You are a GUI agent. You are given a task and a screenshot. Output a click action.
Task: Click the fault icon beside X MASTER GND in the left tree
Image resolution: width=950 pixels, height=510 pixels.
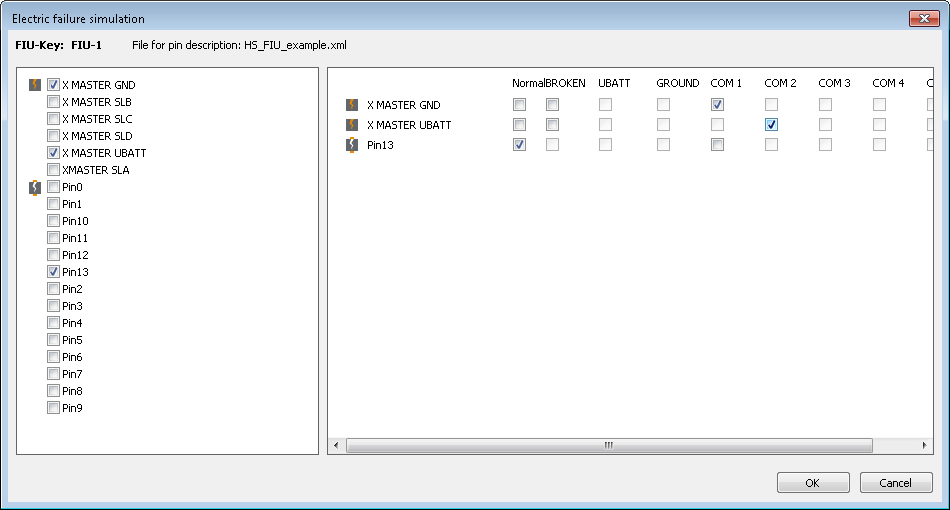click(x=35, y=85)
